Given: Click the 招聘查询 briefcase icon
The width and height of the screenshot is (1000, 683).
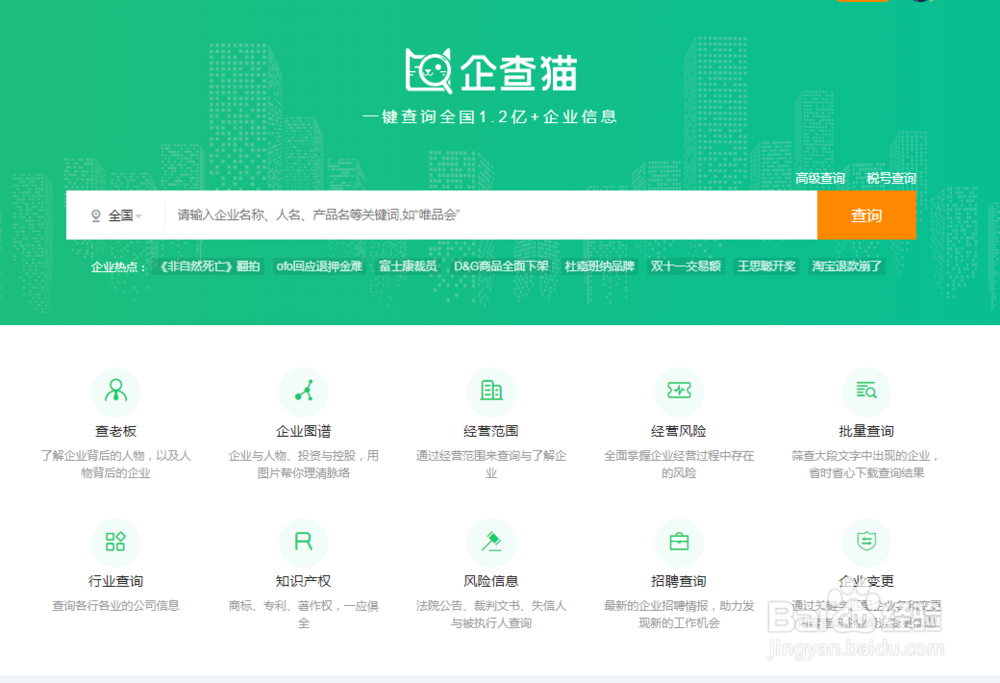Looking at the screenshot, I should (x=679, y=542).
